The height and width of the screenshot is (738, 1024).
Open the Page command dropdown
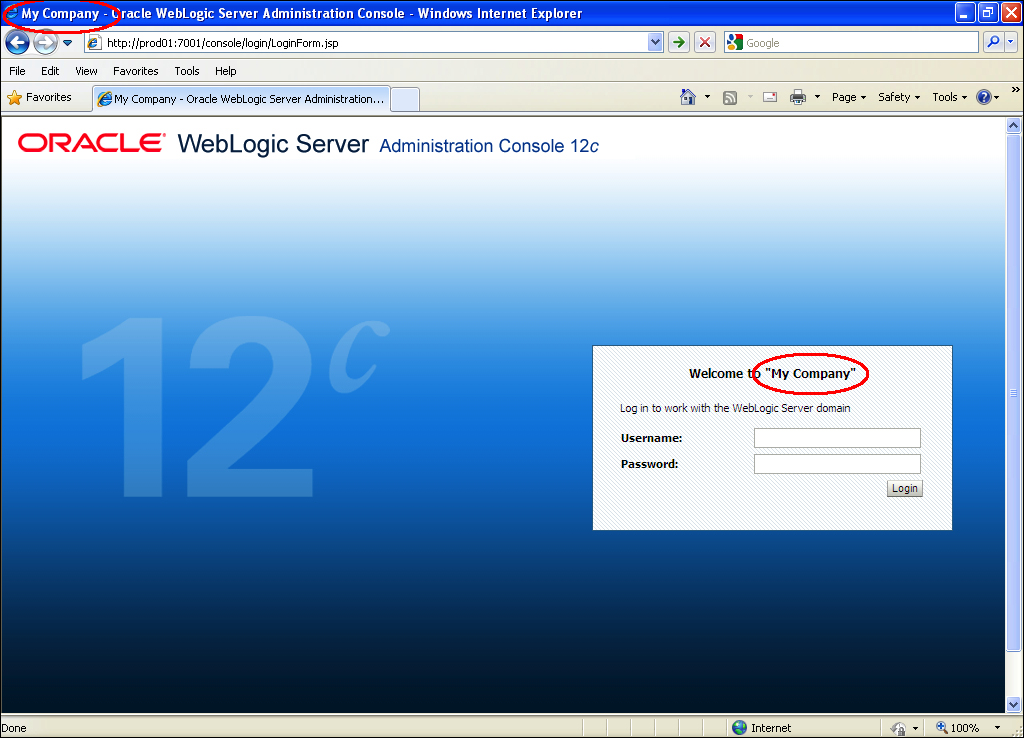849,97
